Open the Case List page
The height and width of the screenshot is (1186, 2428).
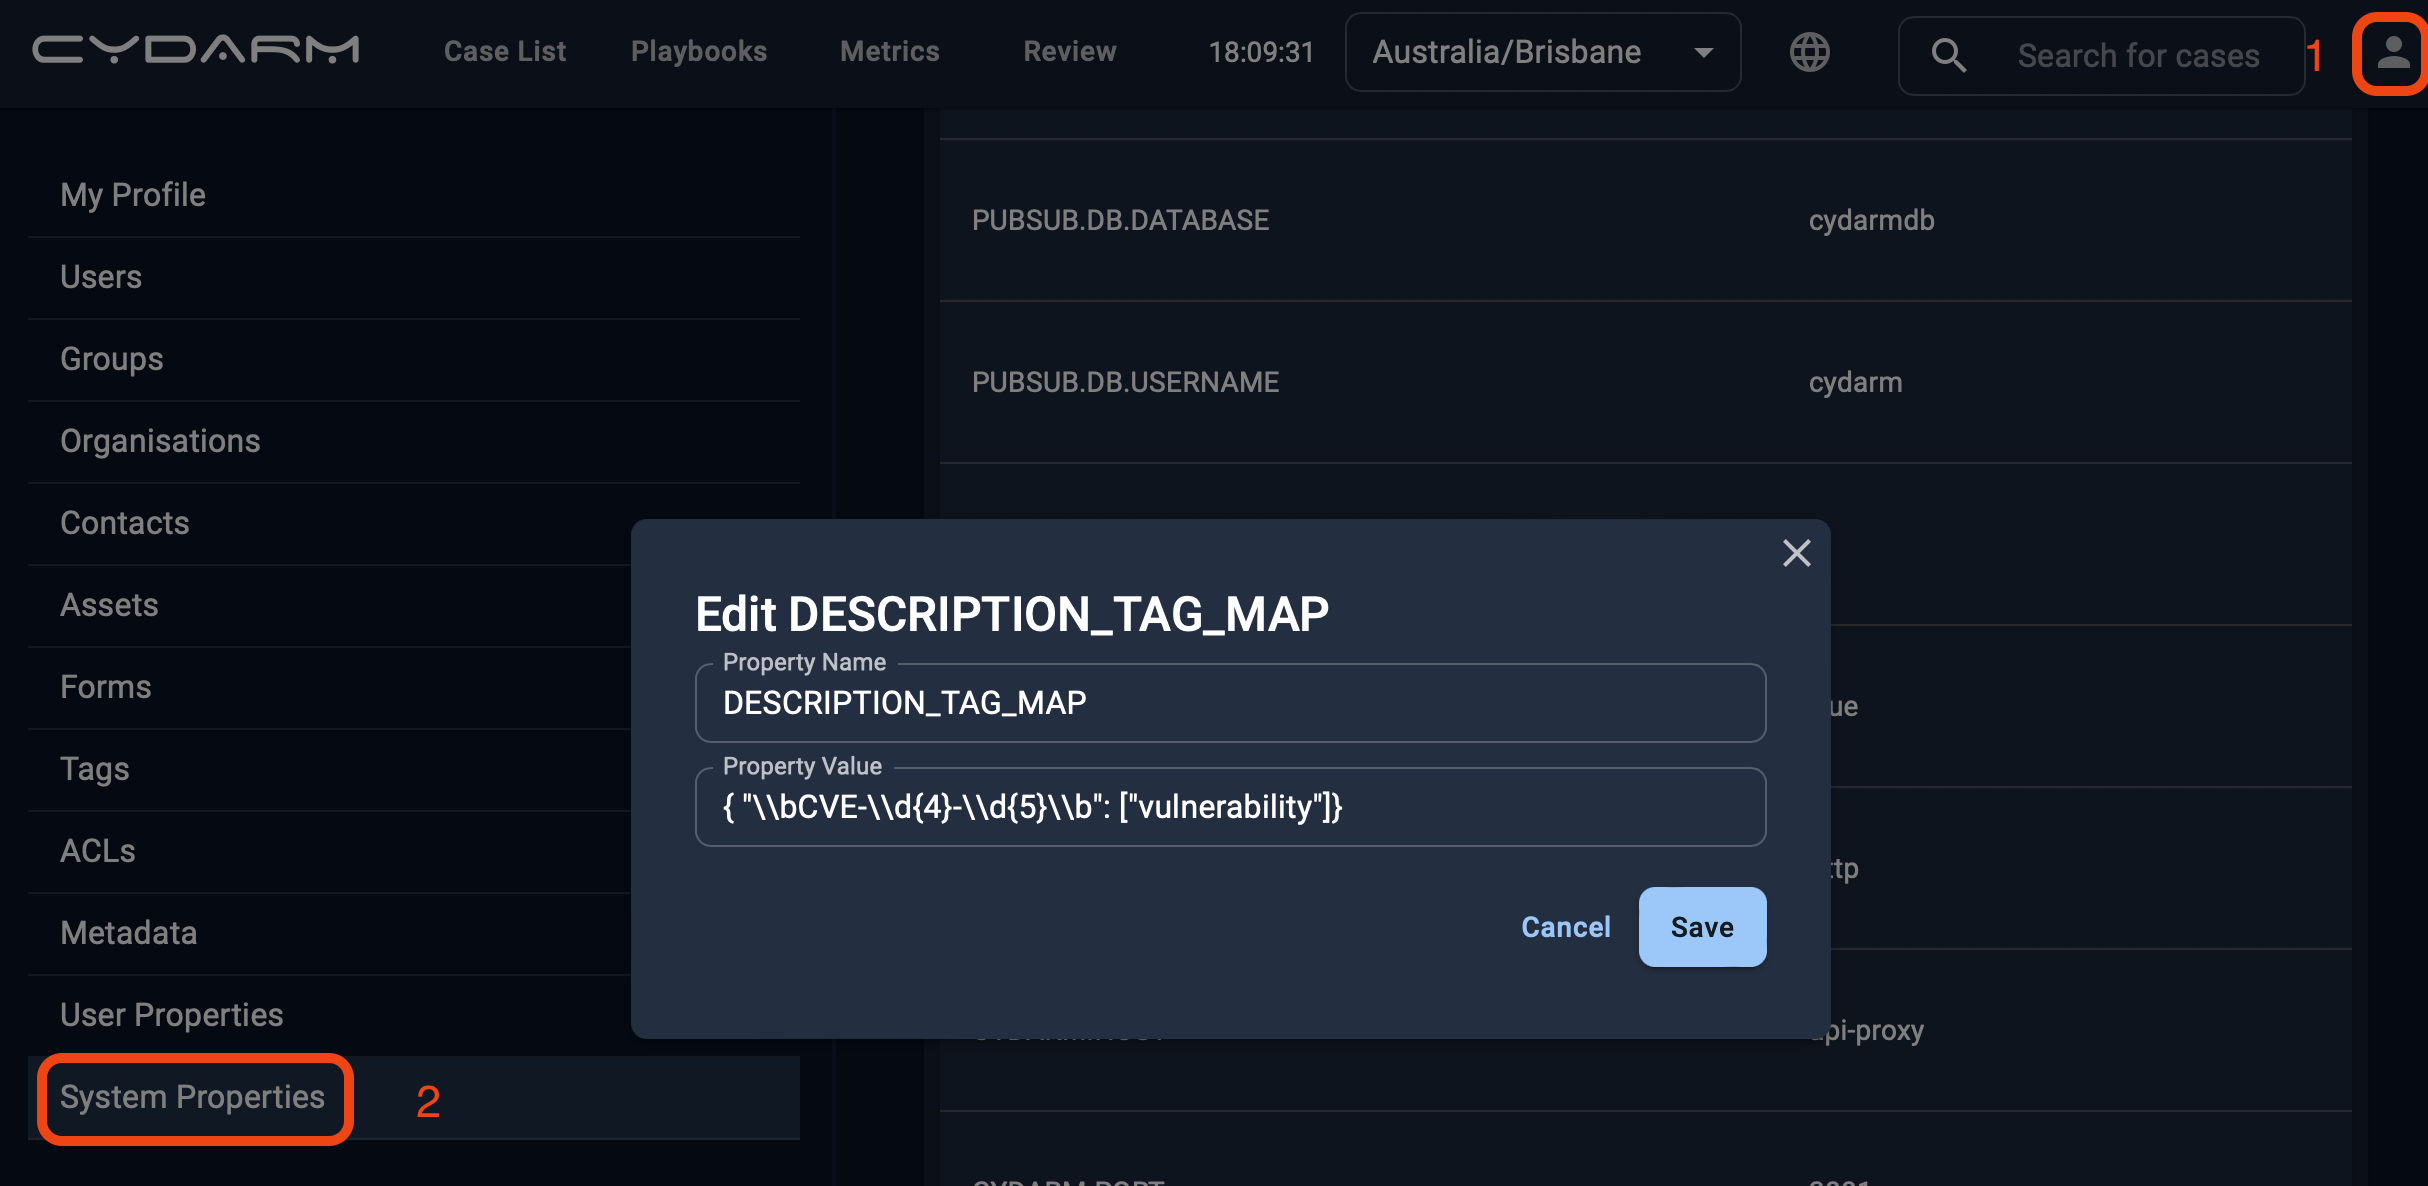click(x=504, y=52)
